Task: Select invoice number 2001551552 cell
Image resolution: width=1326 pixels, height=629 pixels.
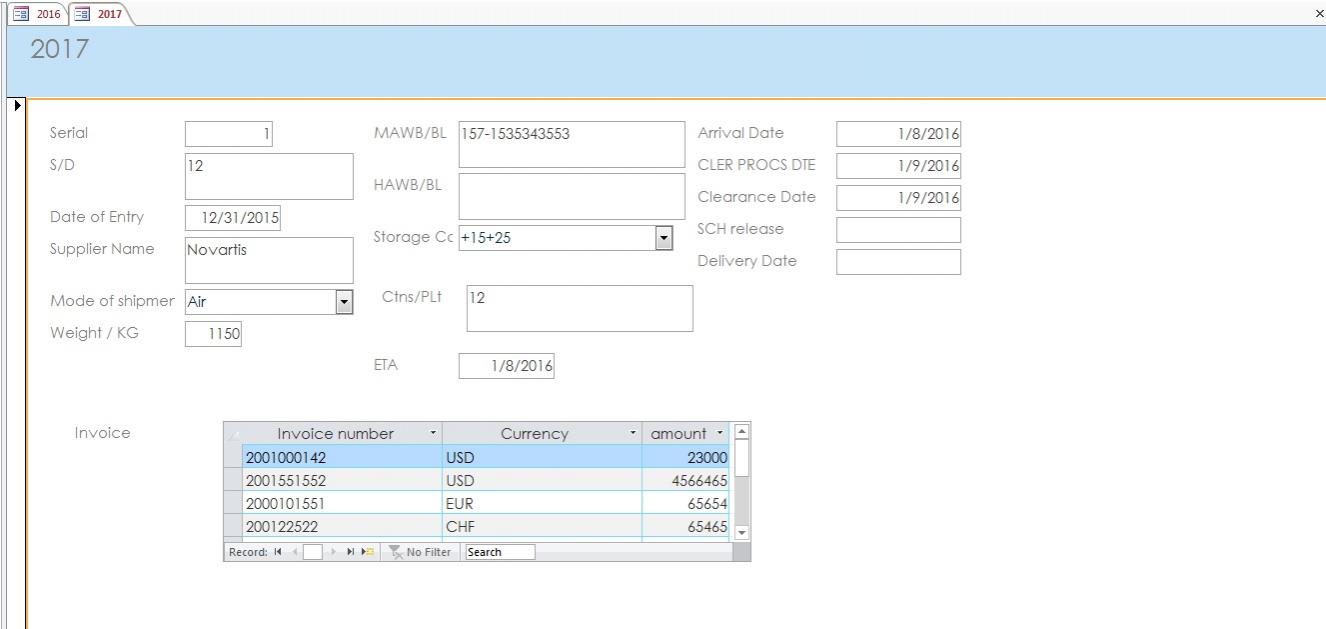Action: [x=342, y=480]
